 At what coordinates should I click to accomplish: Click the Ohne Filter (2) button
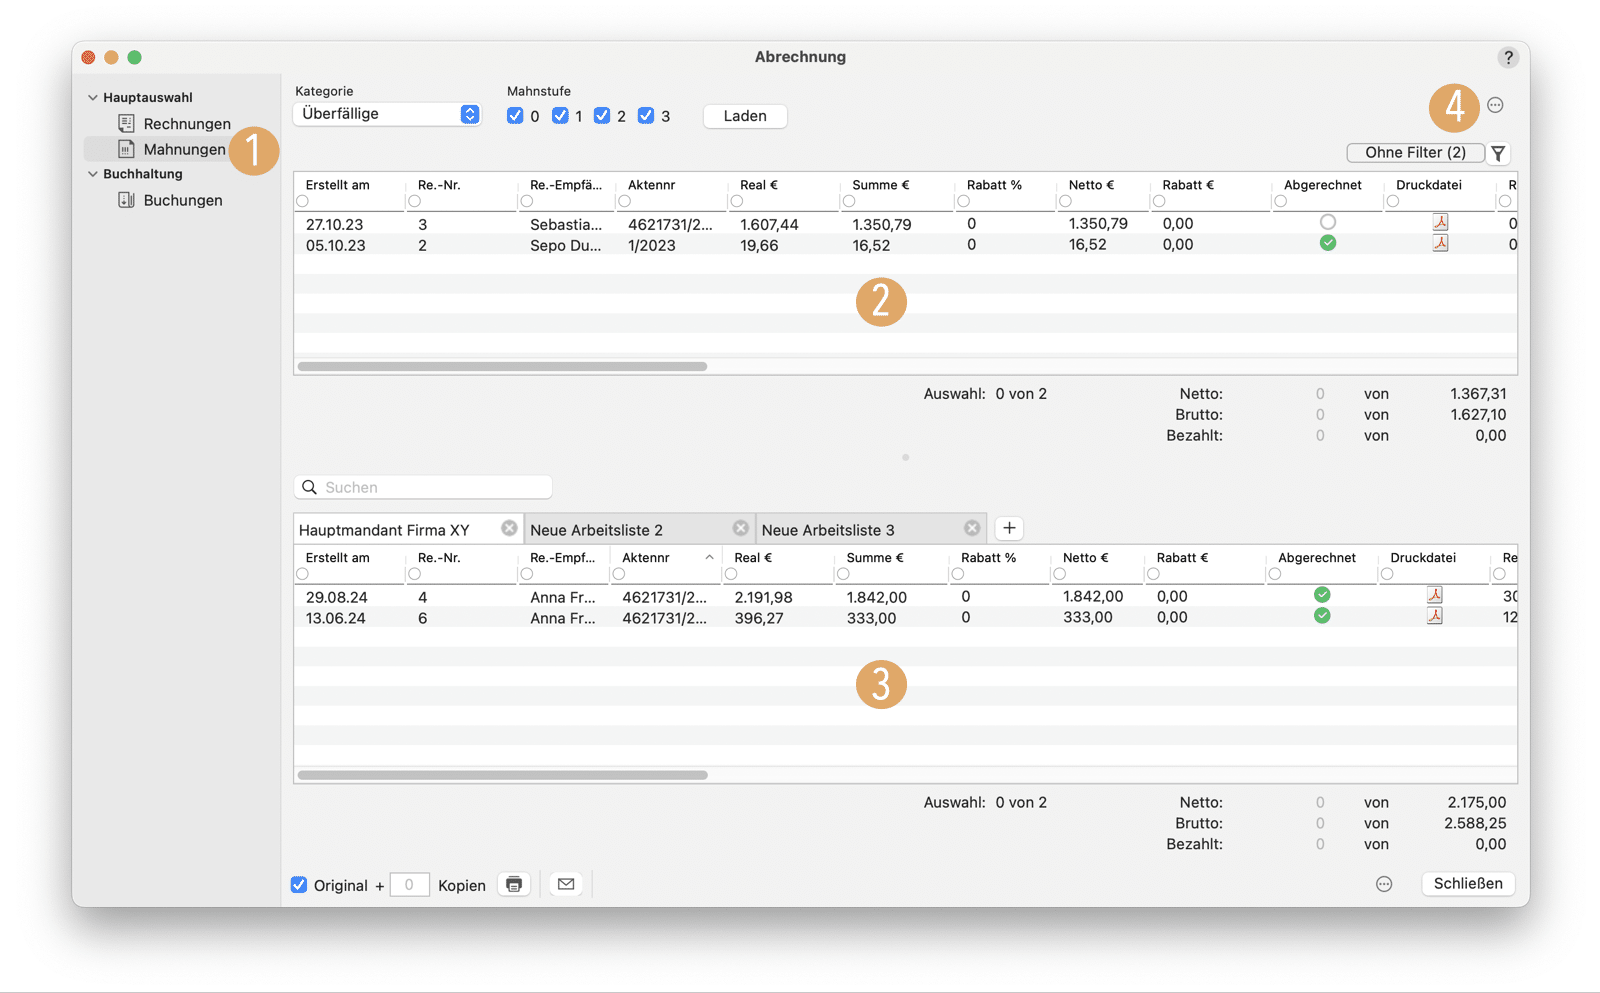[x=1415, y=153]
